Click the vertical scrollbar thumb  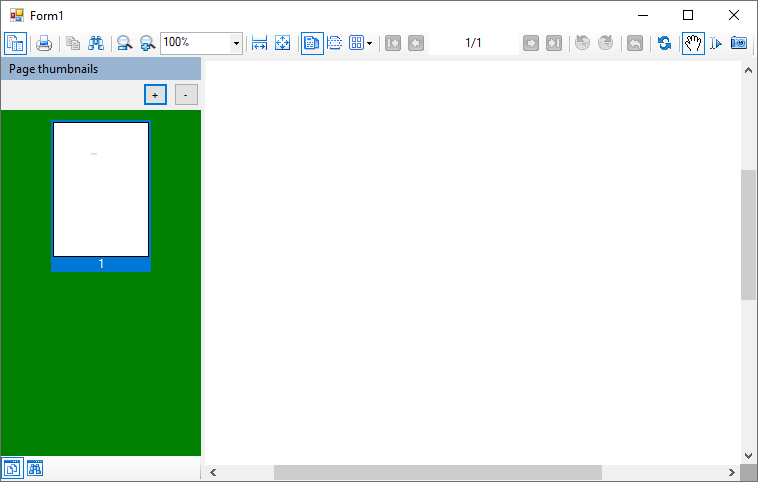click(748, 235)
